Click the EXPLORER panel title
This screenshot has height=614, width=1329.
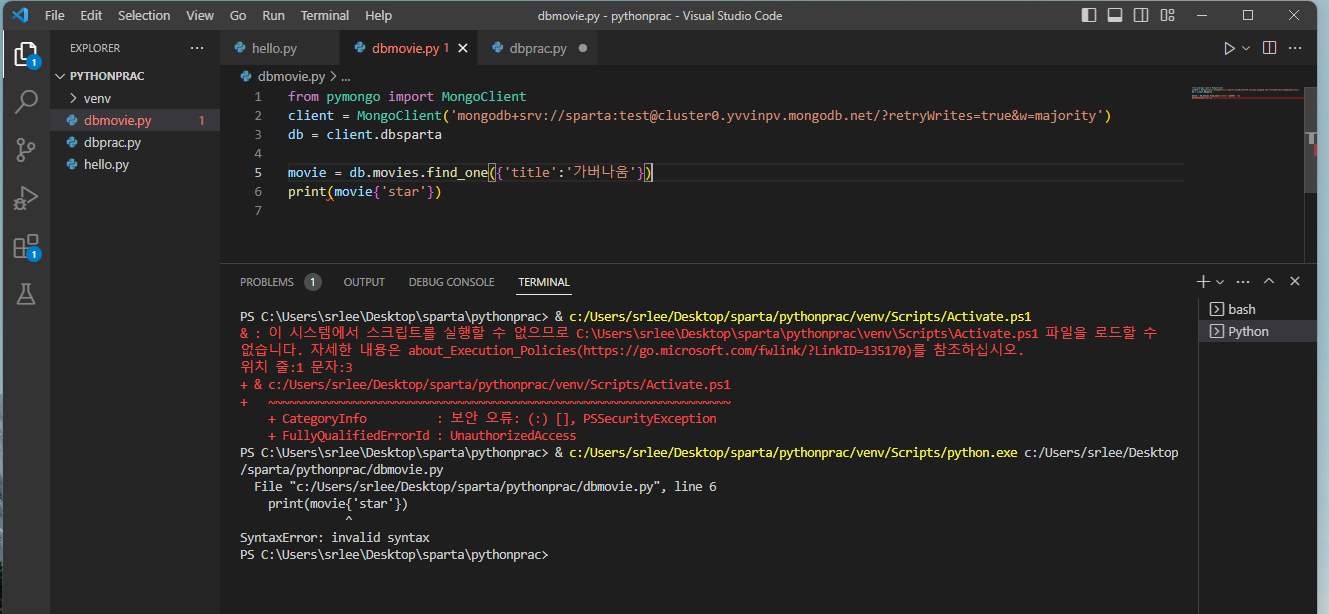(x=95, y=48)
